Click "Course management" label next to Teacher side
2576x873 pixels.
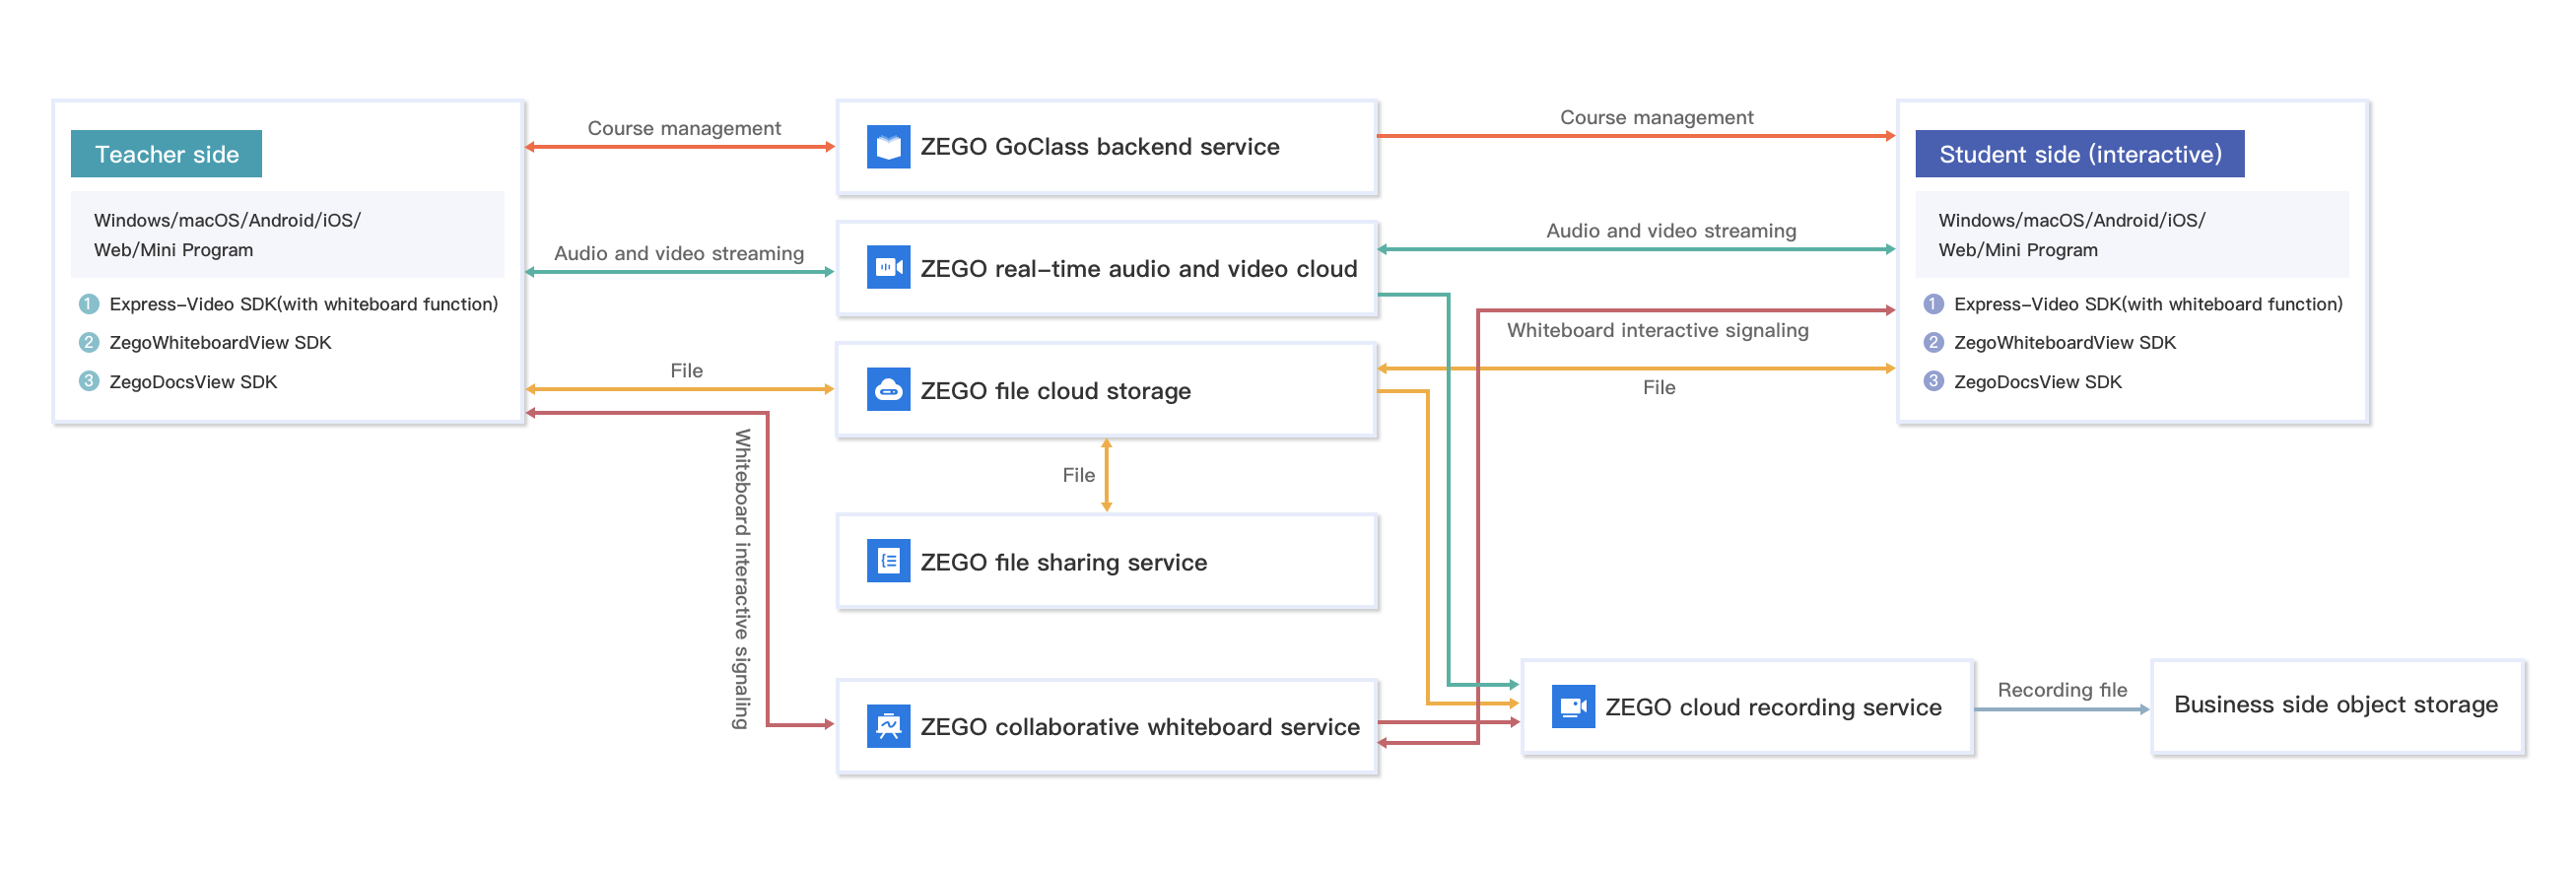pos(684,128)
